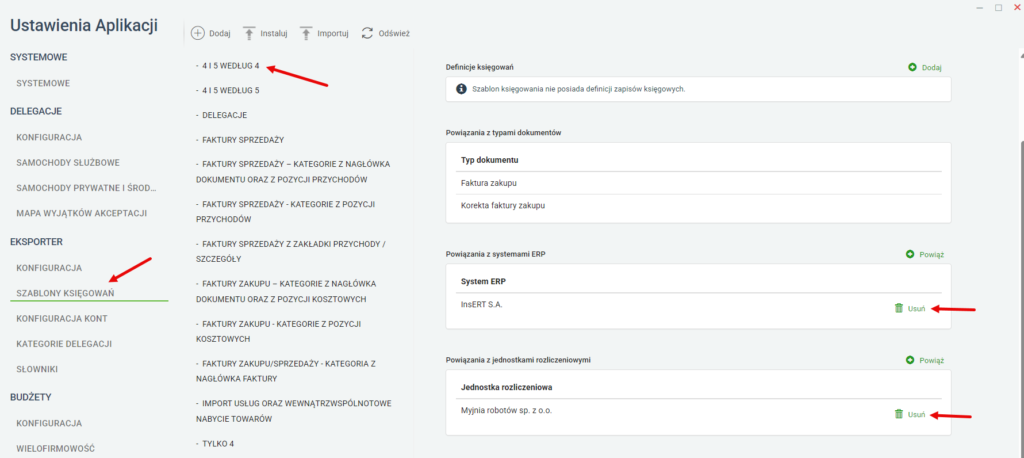1024x458 pixels.
Task: Select SAMOCHODY PRYWATNE I ŚROD... menu item
Action: 87,188
